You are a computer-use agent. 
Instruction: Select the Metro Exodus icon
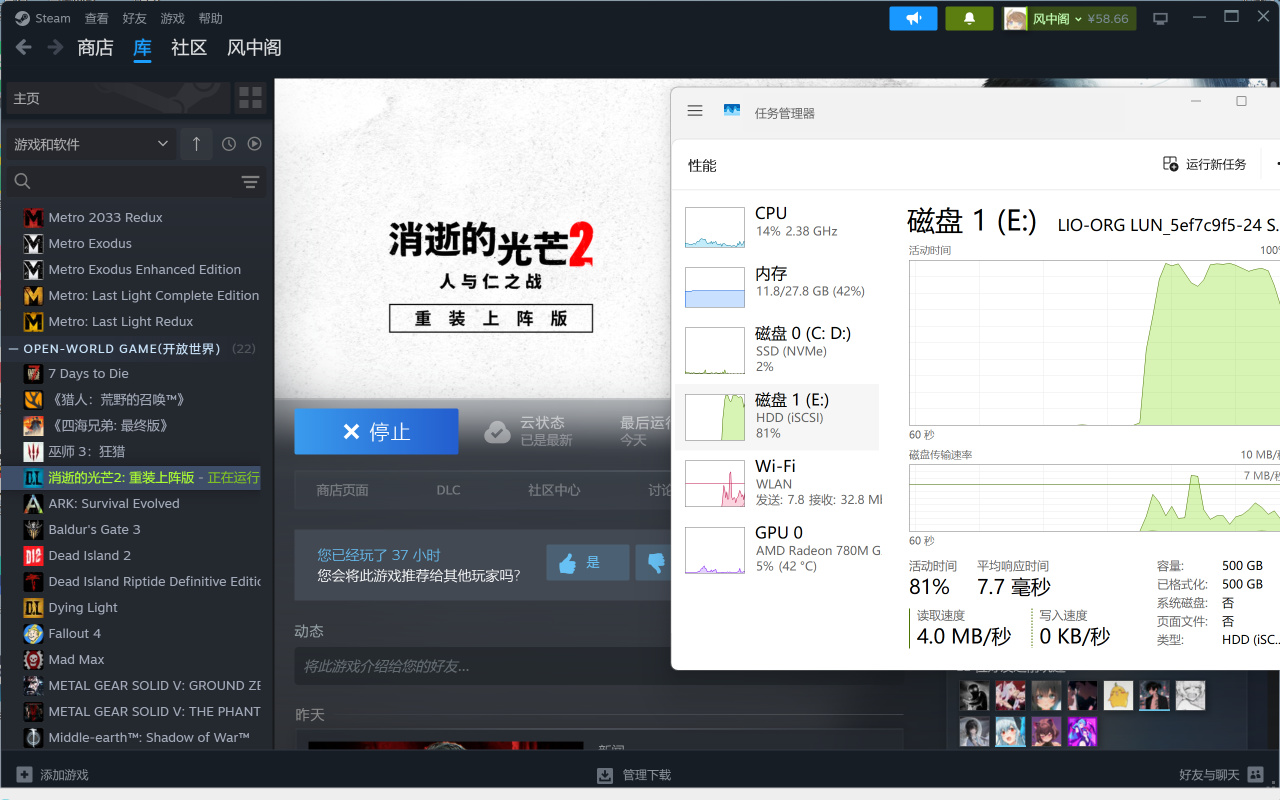[33, 243]
